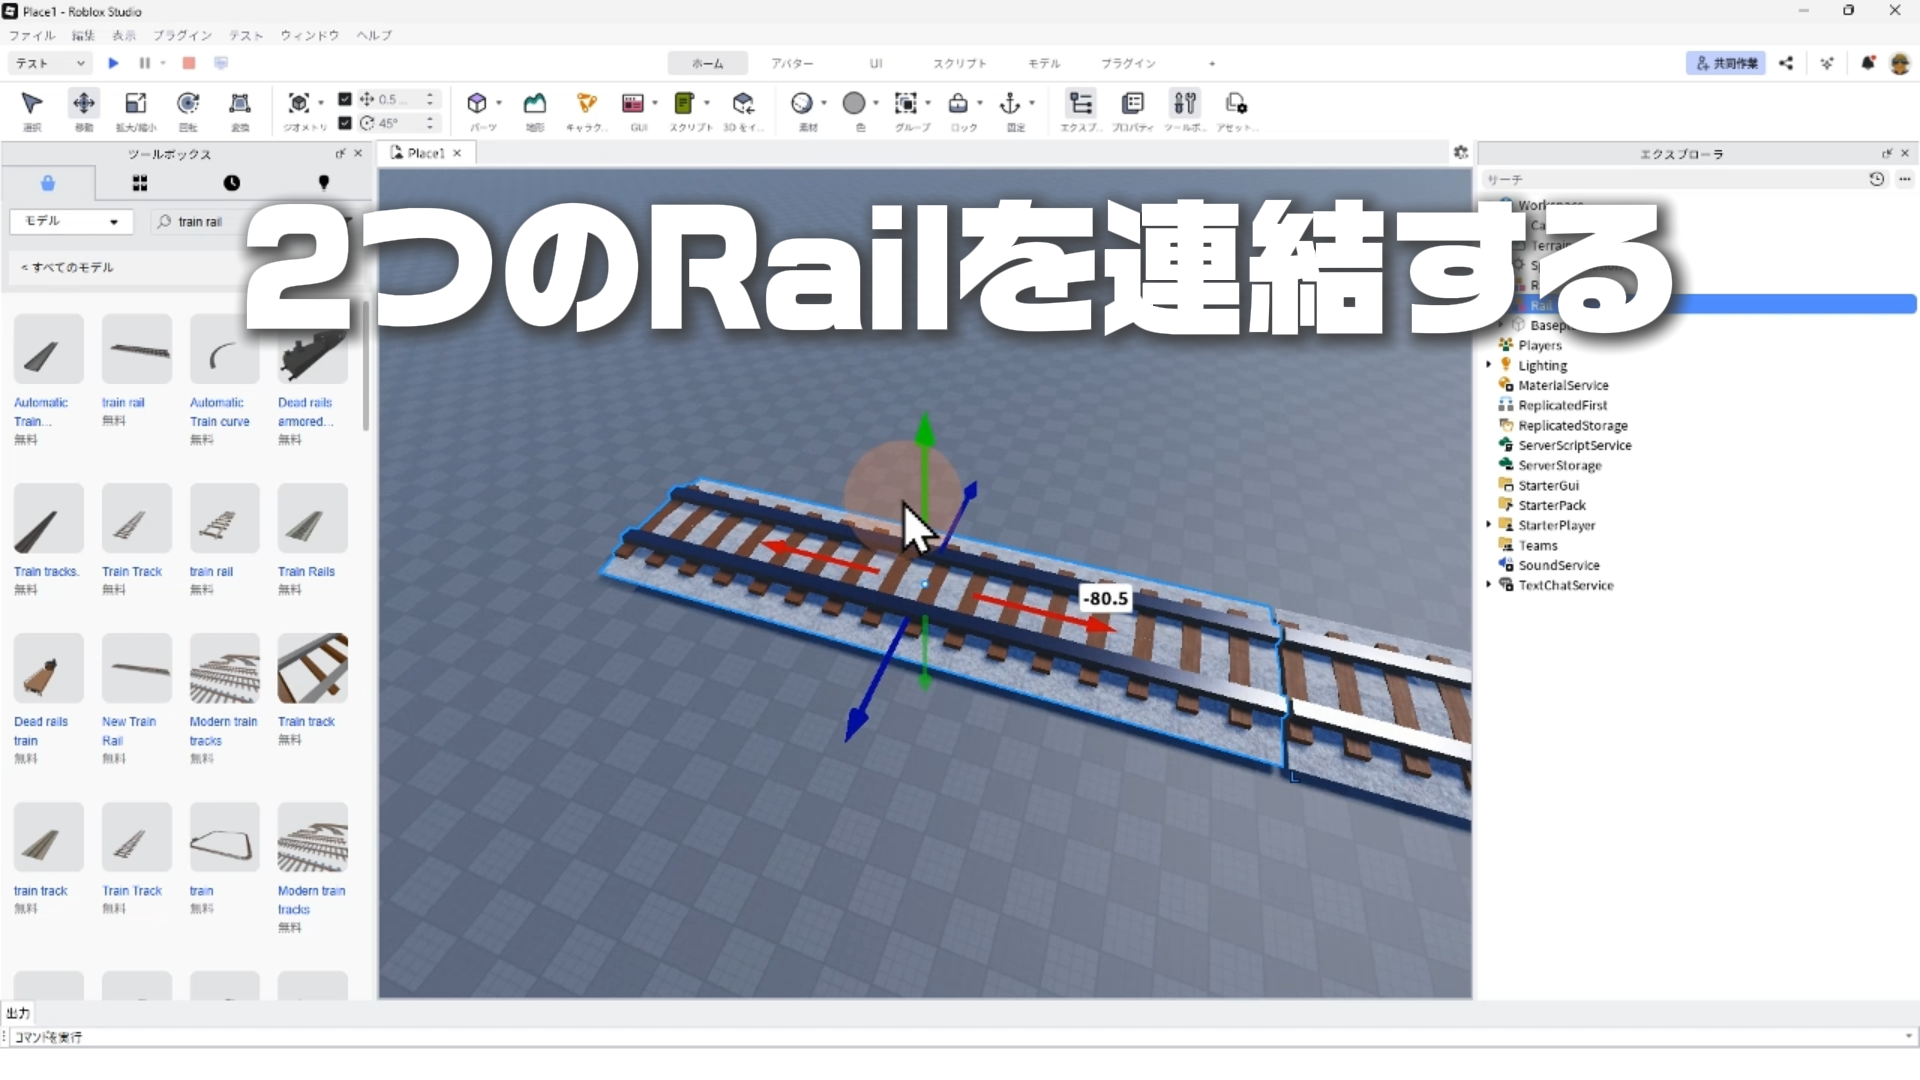This screenshot has width=1920, height=1080.
Task: Toggle the Toolbox (ツールボックス) panel button
Action: [x=1184, y=103]
